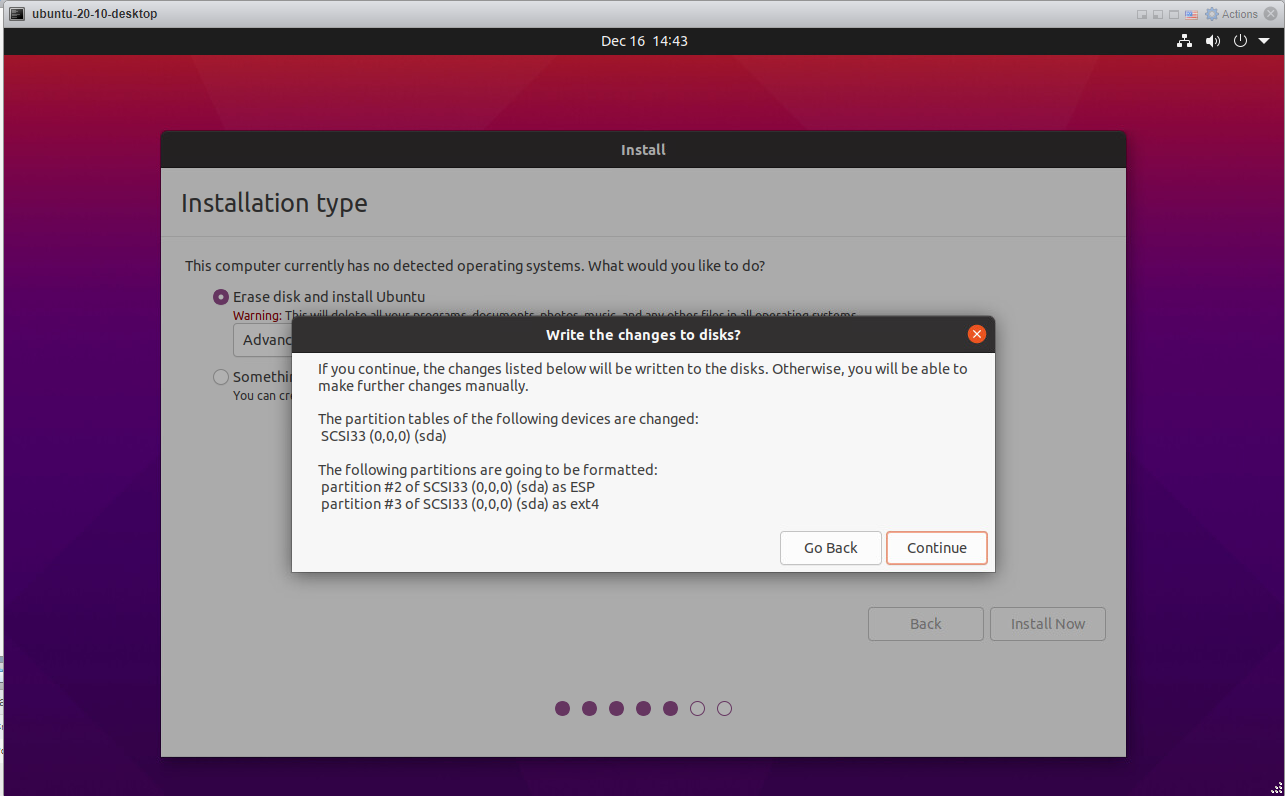Viewport: 1285px width, 796px height.
Task: Click the console terminal icon beside ubuntu-20-10-desktop
Action: click(17, 14)
